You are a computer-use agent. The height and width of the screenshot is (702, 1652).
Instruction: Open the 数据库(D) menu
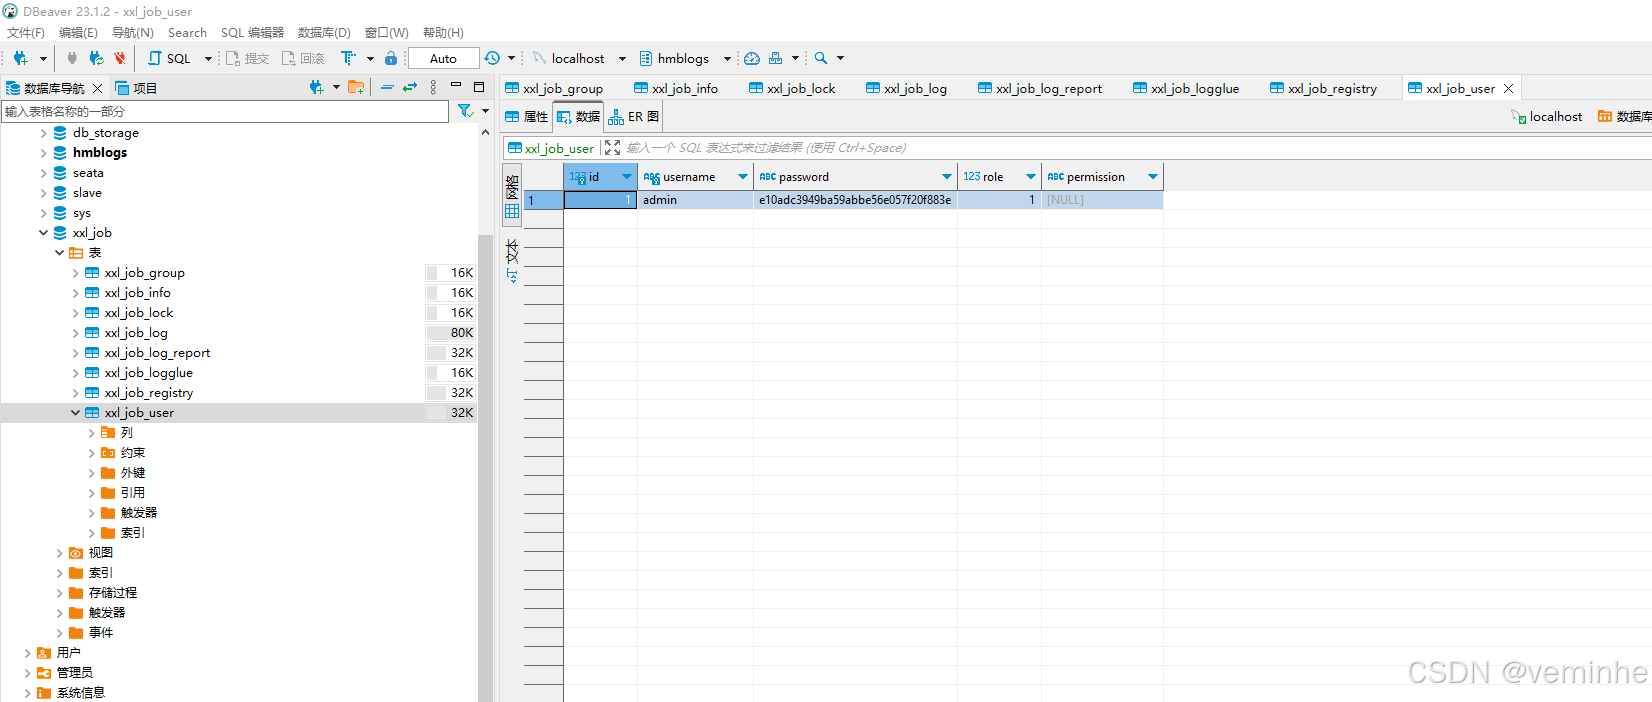click(x=324, y=32)
